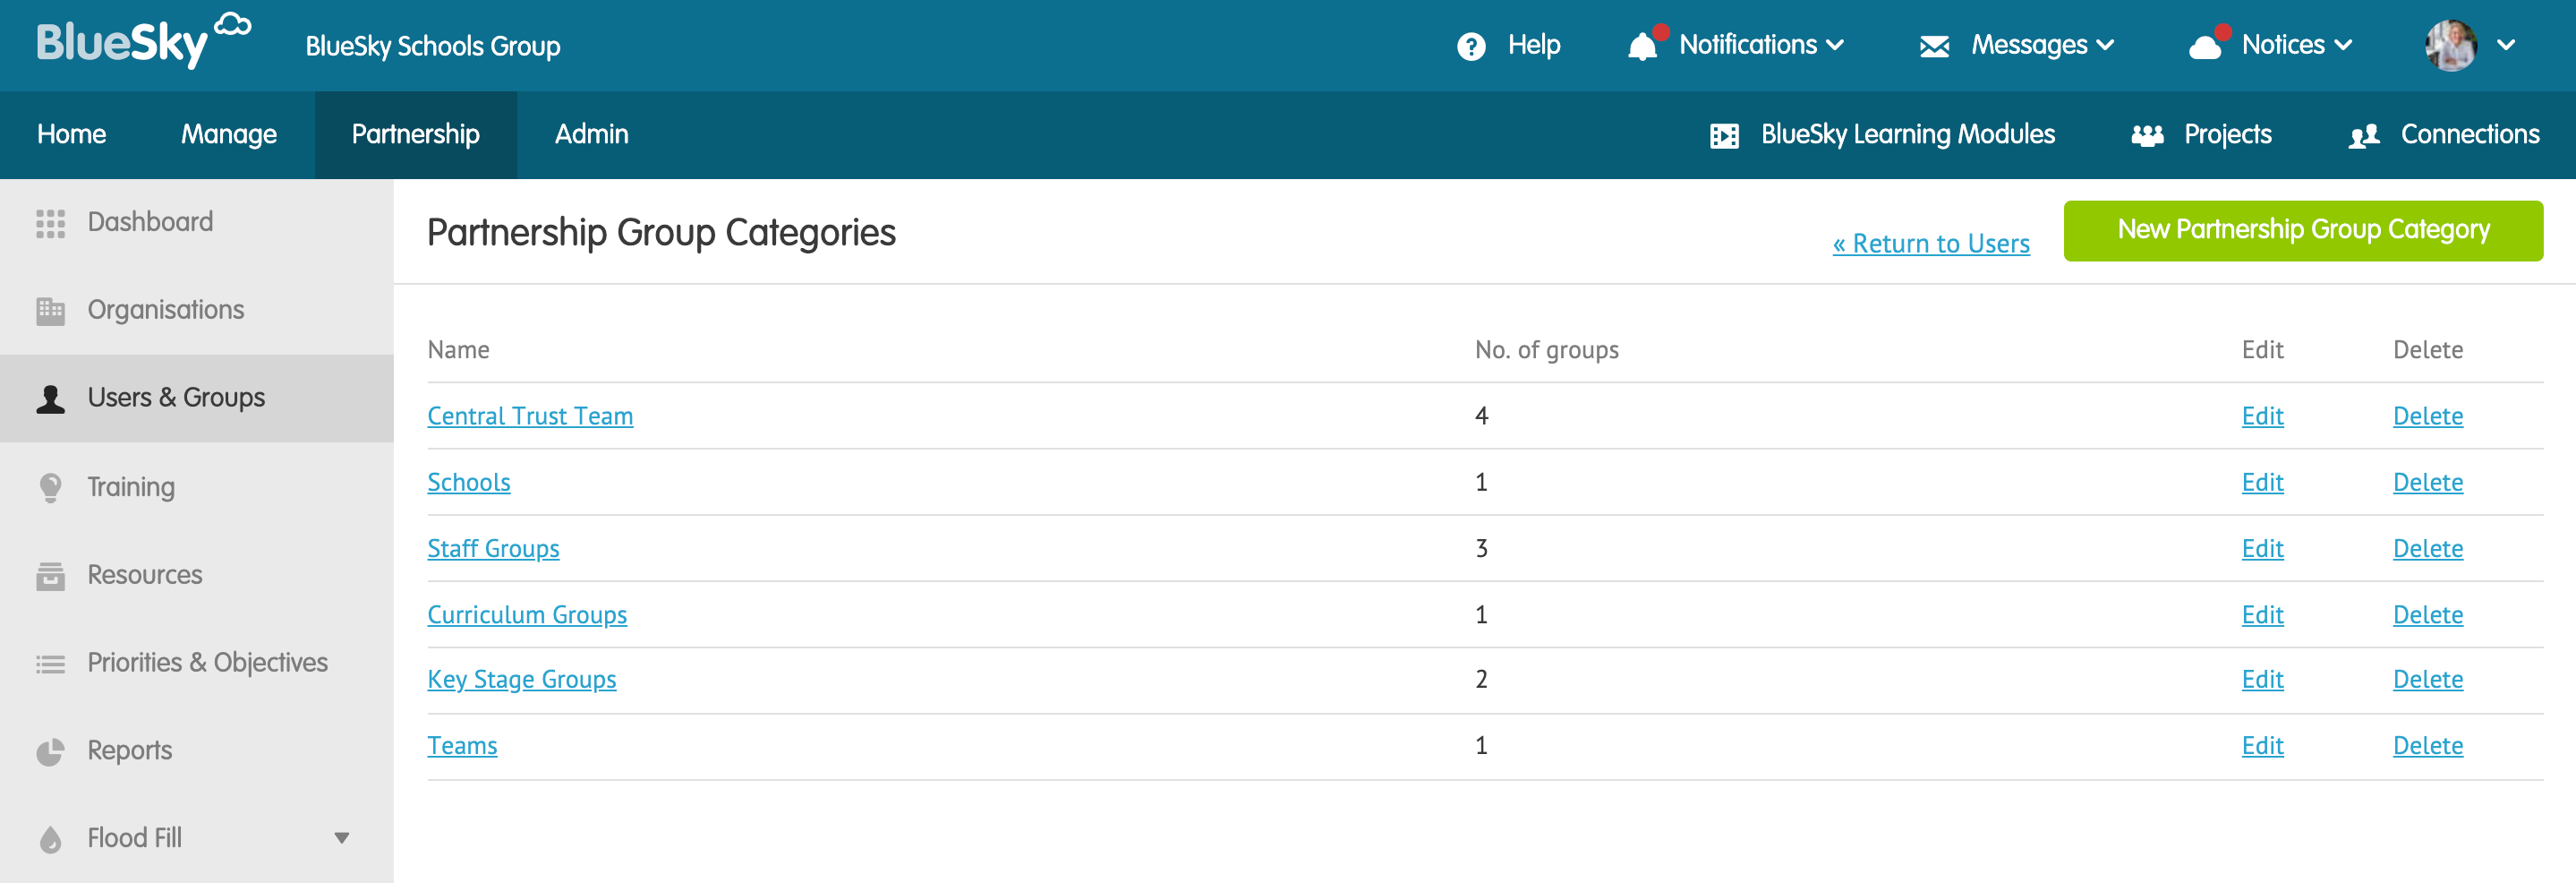Delete the Staff Groups category
The image size is (2576, 883).
point(2427,548)
